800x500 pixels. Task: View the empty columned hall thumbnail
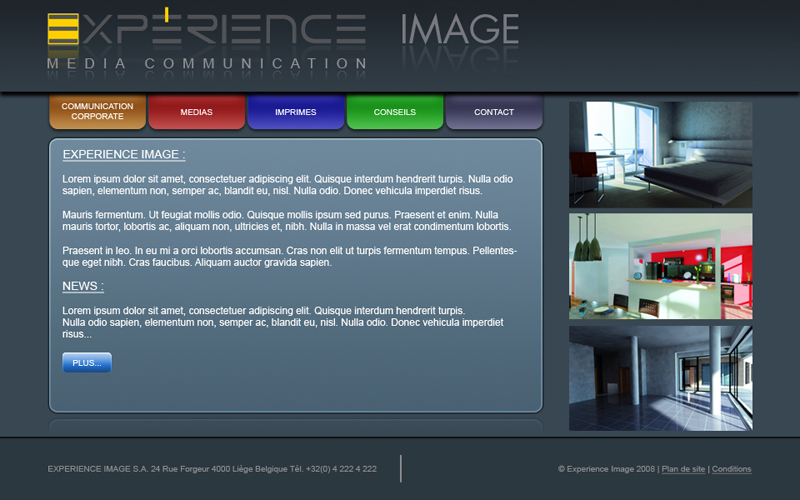tap(661, 378)
